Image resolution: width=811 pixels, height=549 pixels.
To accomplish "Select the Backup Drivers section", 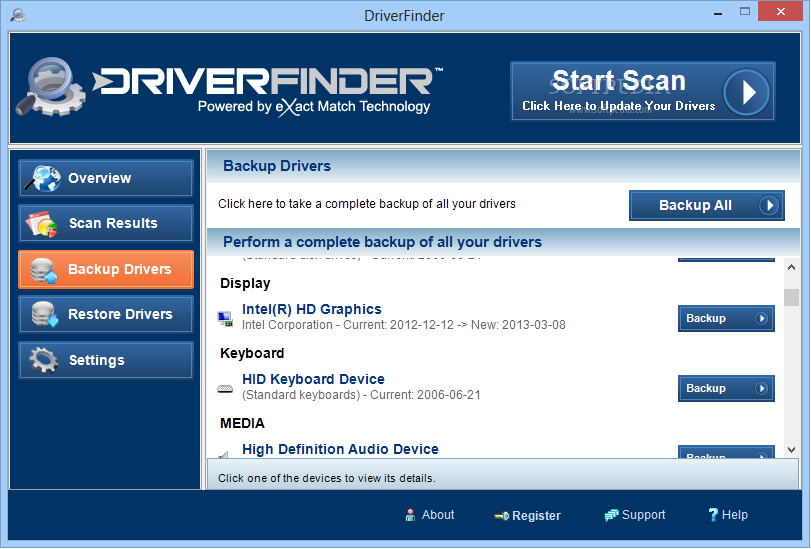I will coord(106,269).
